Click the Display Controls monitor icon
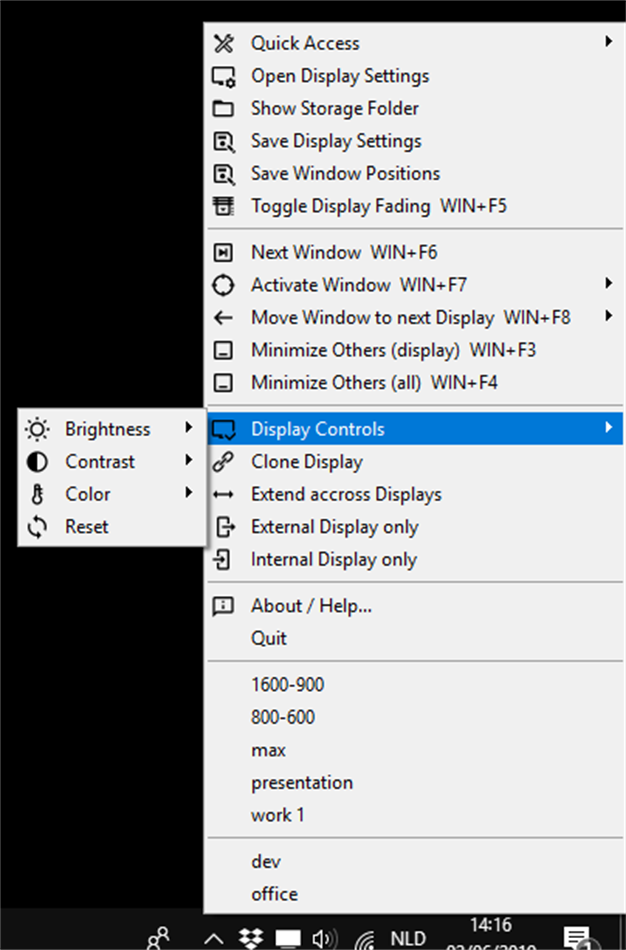 [224, 430]
